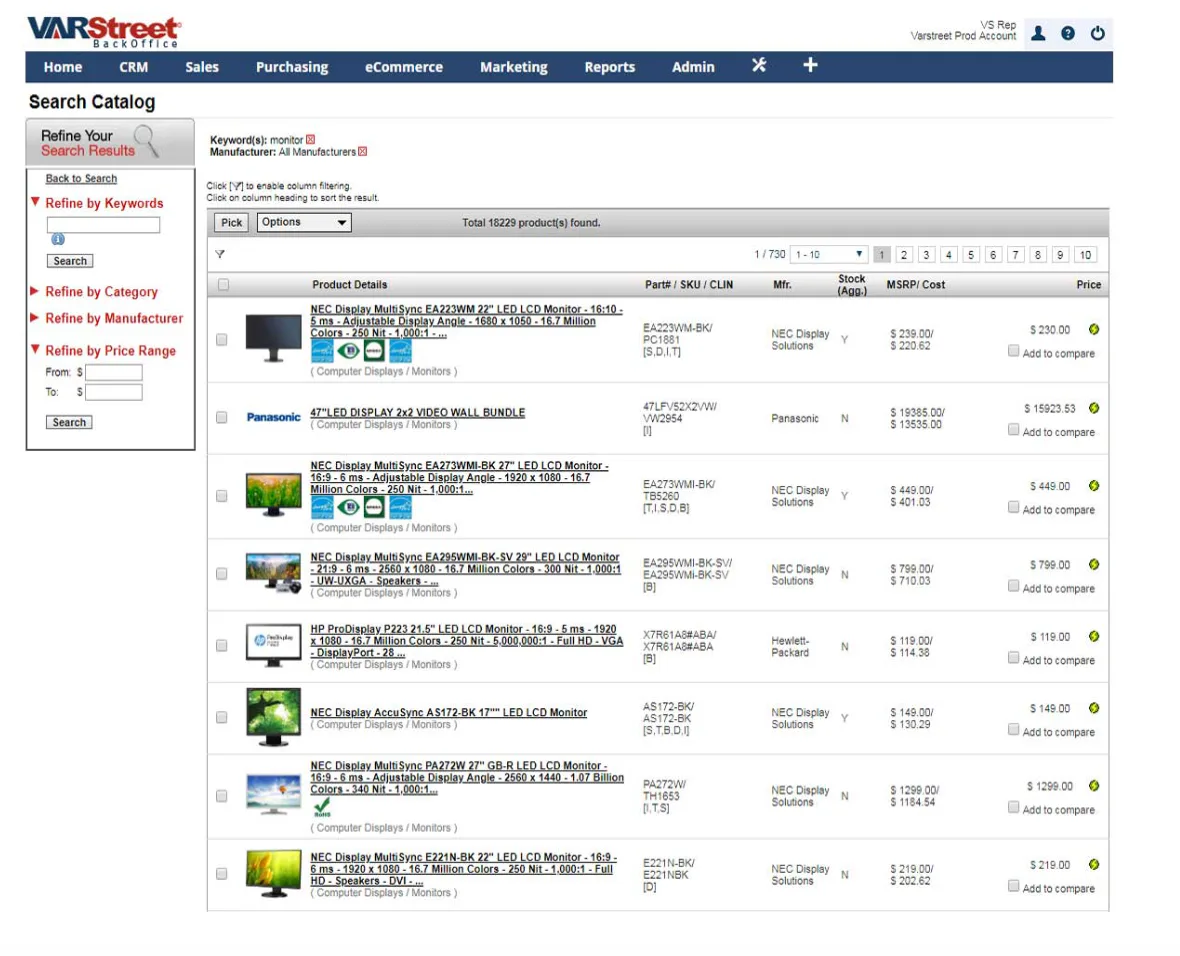This screenshot has height=956, width=1180.
Task: Click the plus icon in the navigation bar
Action: (809, 66)
